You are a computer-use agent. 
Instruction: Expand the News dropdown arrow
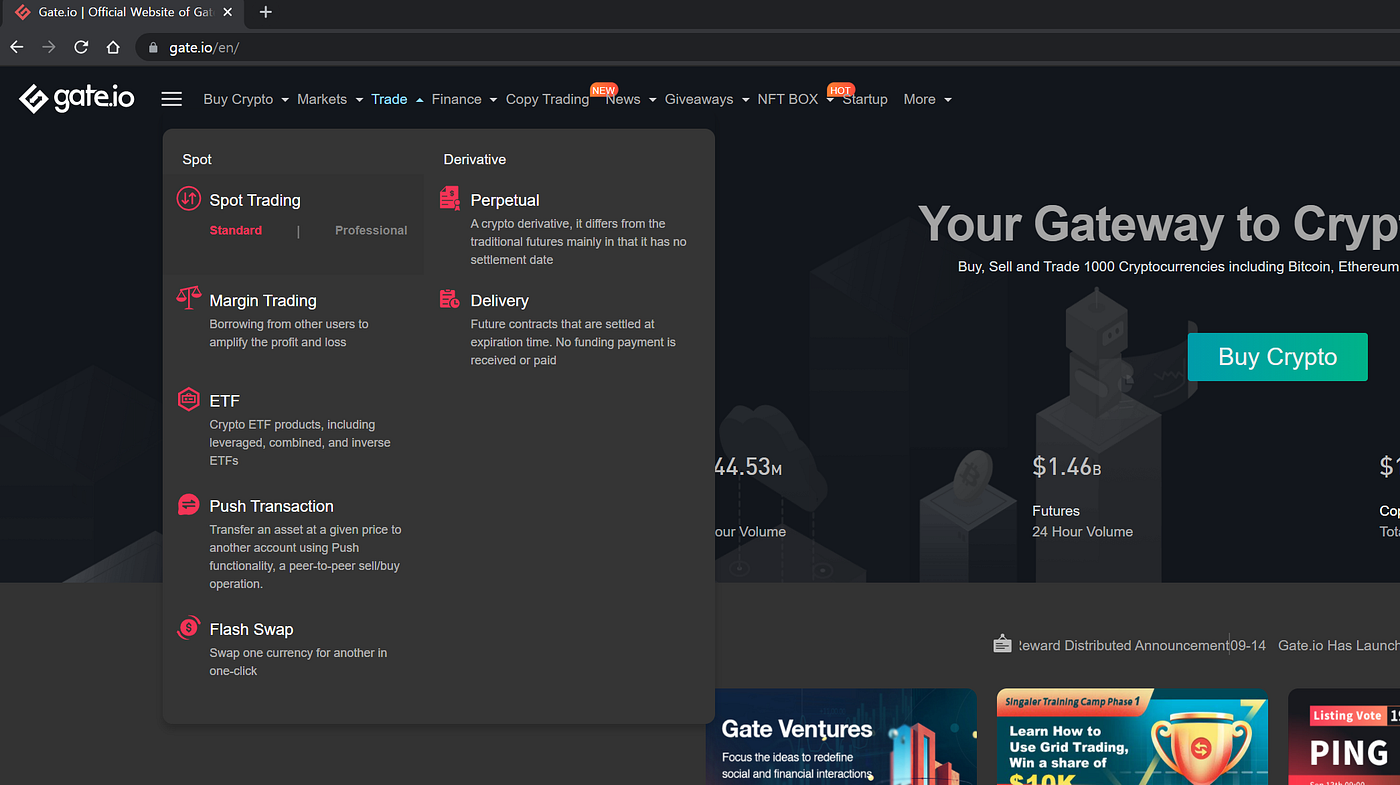point(653,100)
